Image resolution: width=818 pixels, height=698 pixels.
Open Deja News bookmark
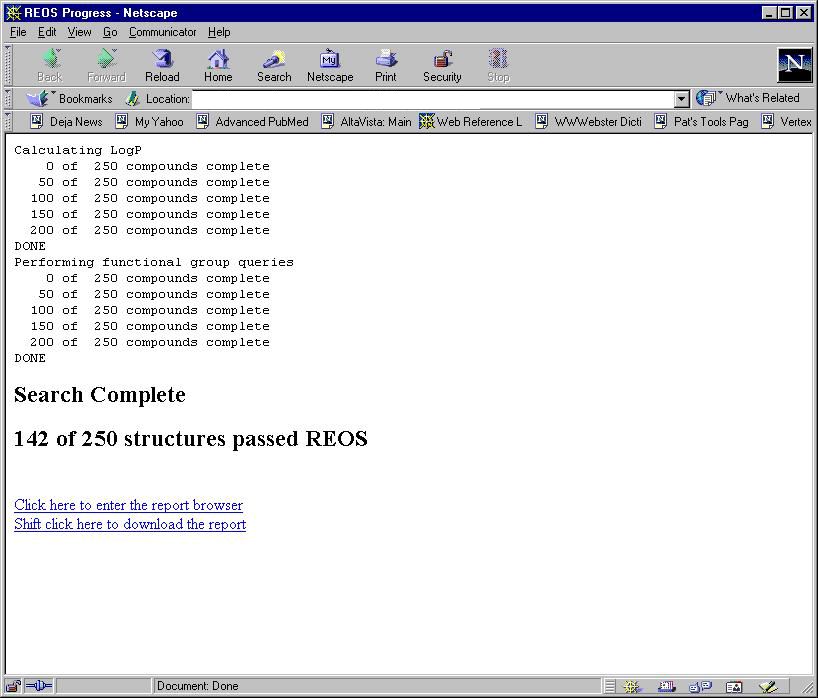[66, 122]
